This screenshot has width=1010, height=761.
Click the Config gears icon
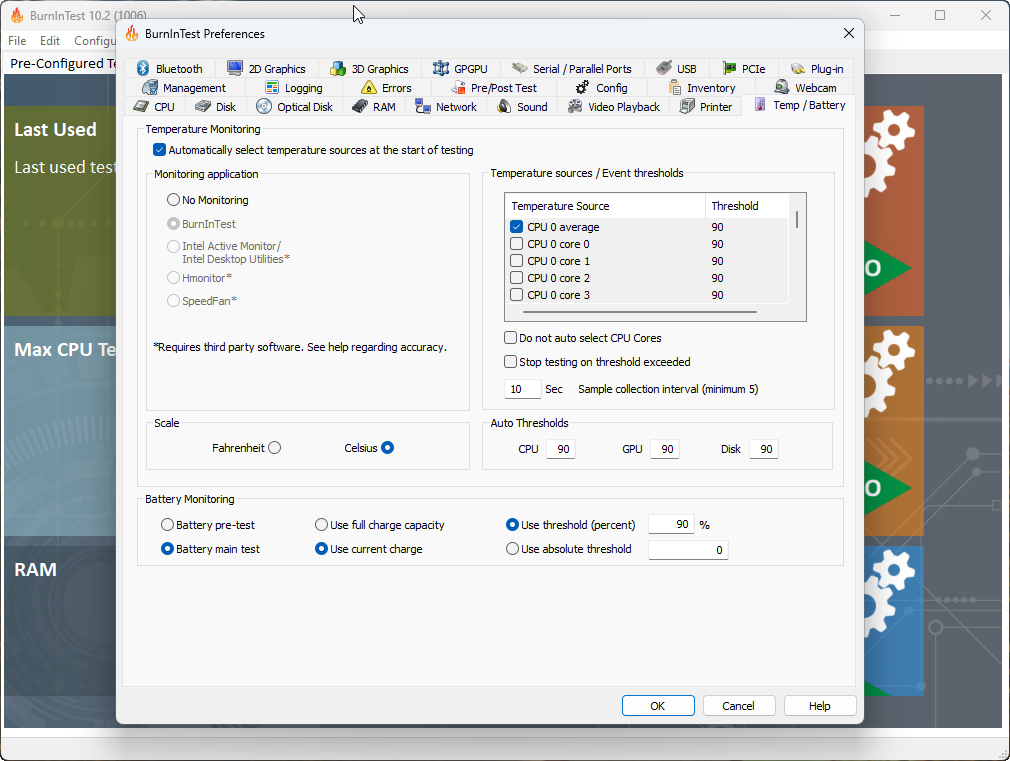click(583, 87)
